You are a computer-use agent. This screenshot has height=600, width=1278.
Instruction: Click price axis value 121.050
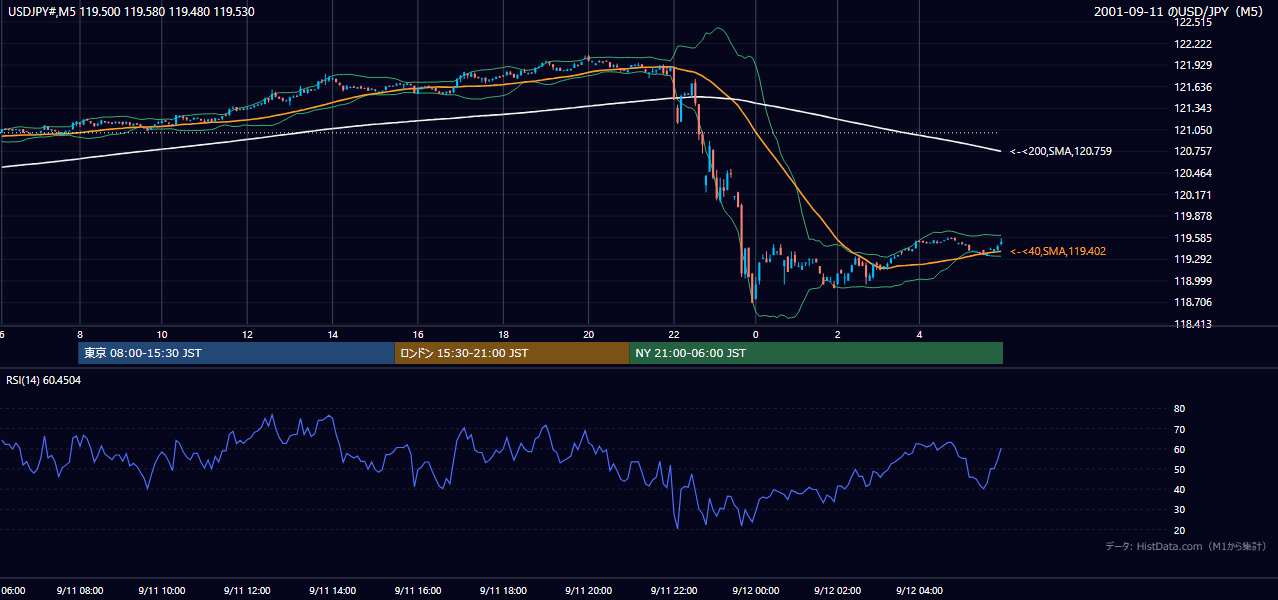pyautogui.click(x=1194, y=130)
